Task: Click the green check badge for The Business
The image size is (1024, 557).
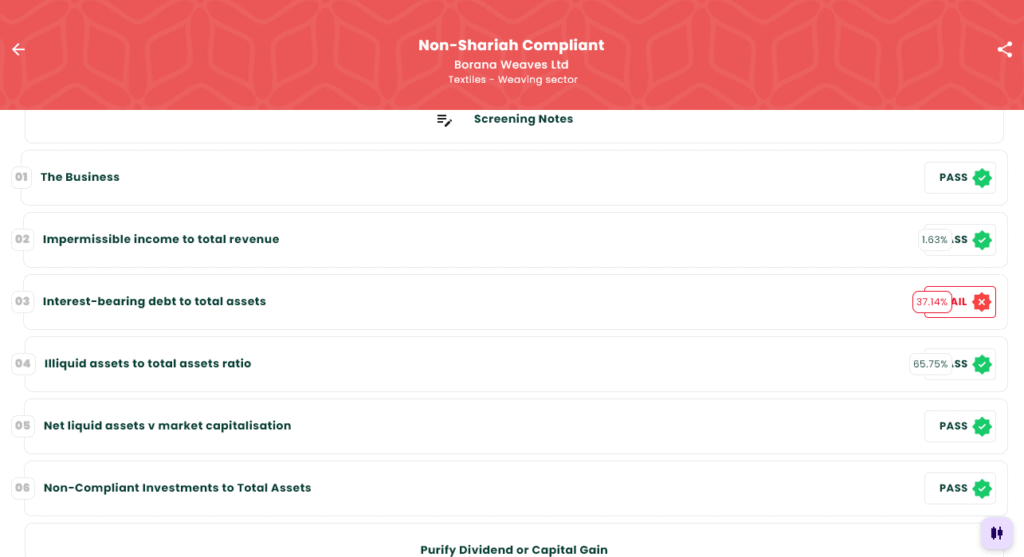Action: pos(982,178)
